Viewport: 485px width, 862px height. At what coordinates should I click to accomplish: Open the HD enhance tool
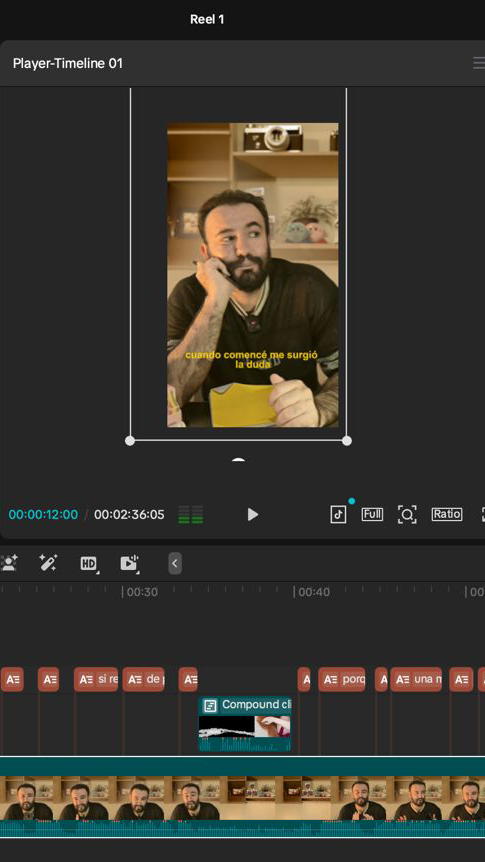89,563
